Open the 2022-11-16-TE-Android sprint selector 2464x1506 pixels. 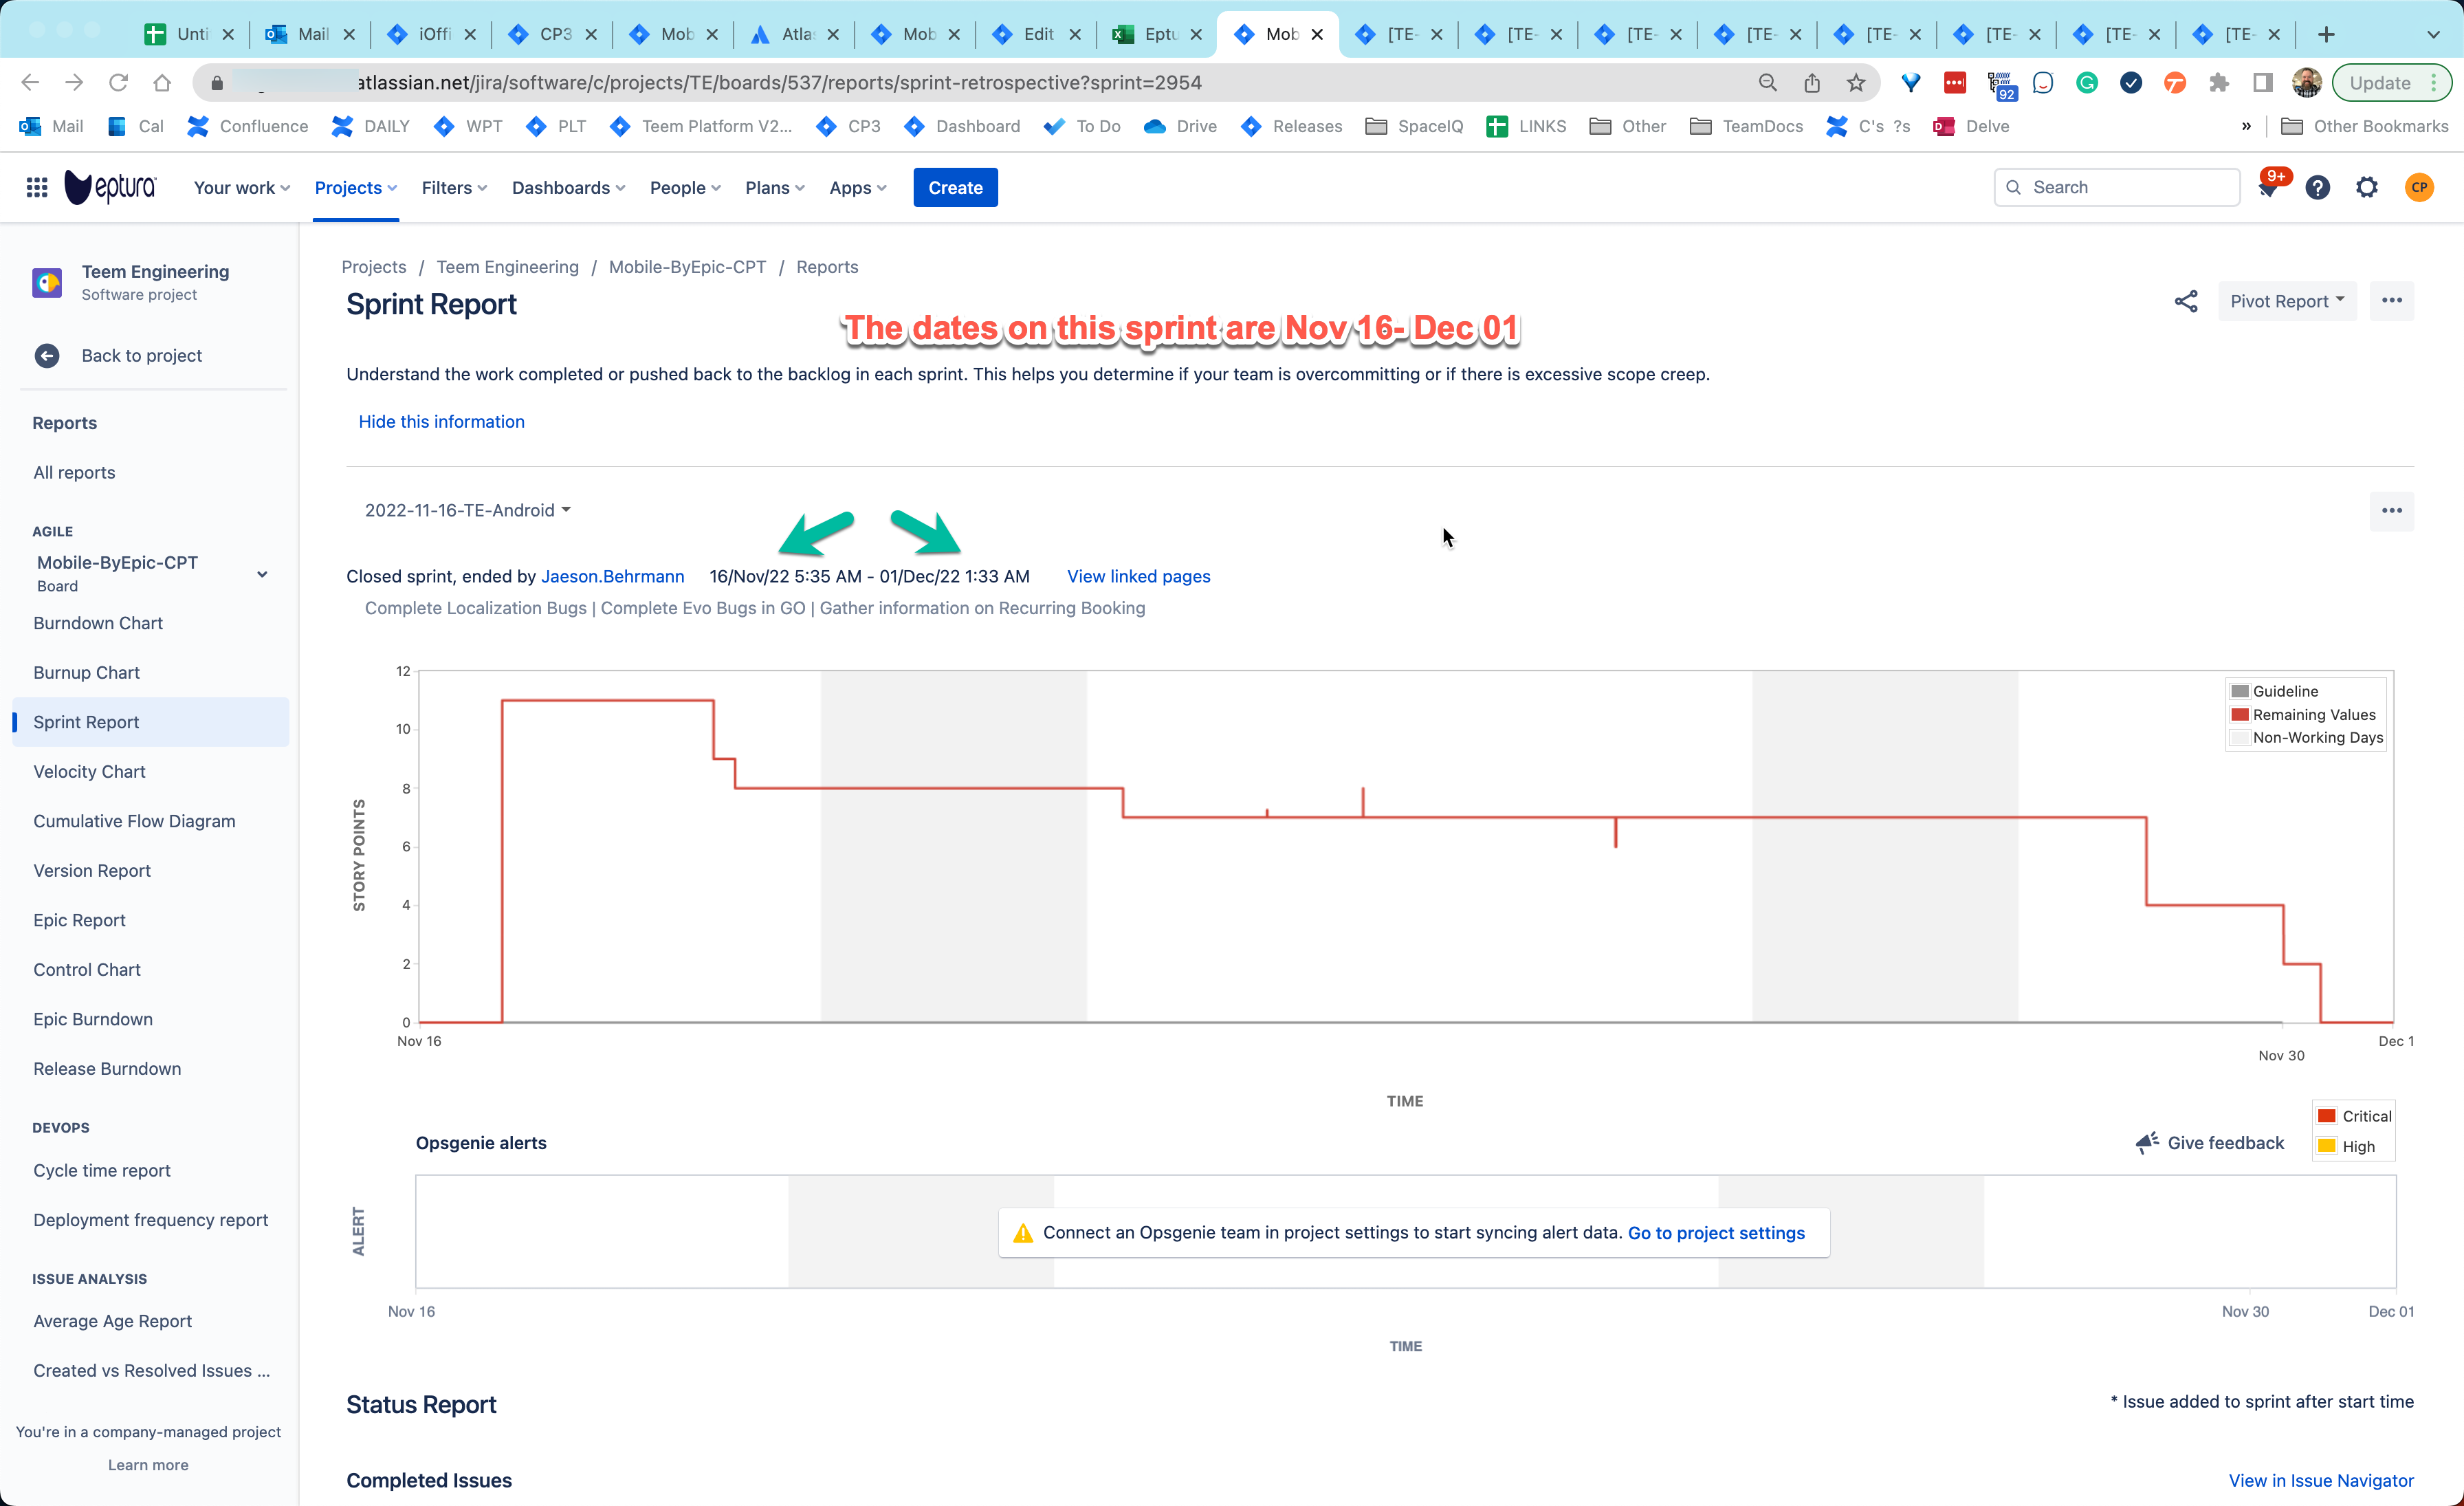click(x=468, y=510)
